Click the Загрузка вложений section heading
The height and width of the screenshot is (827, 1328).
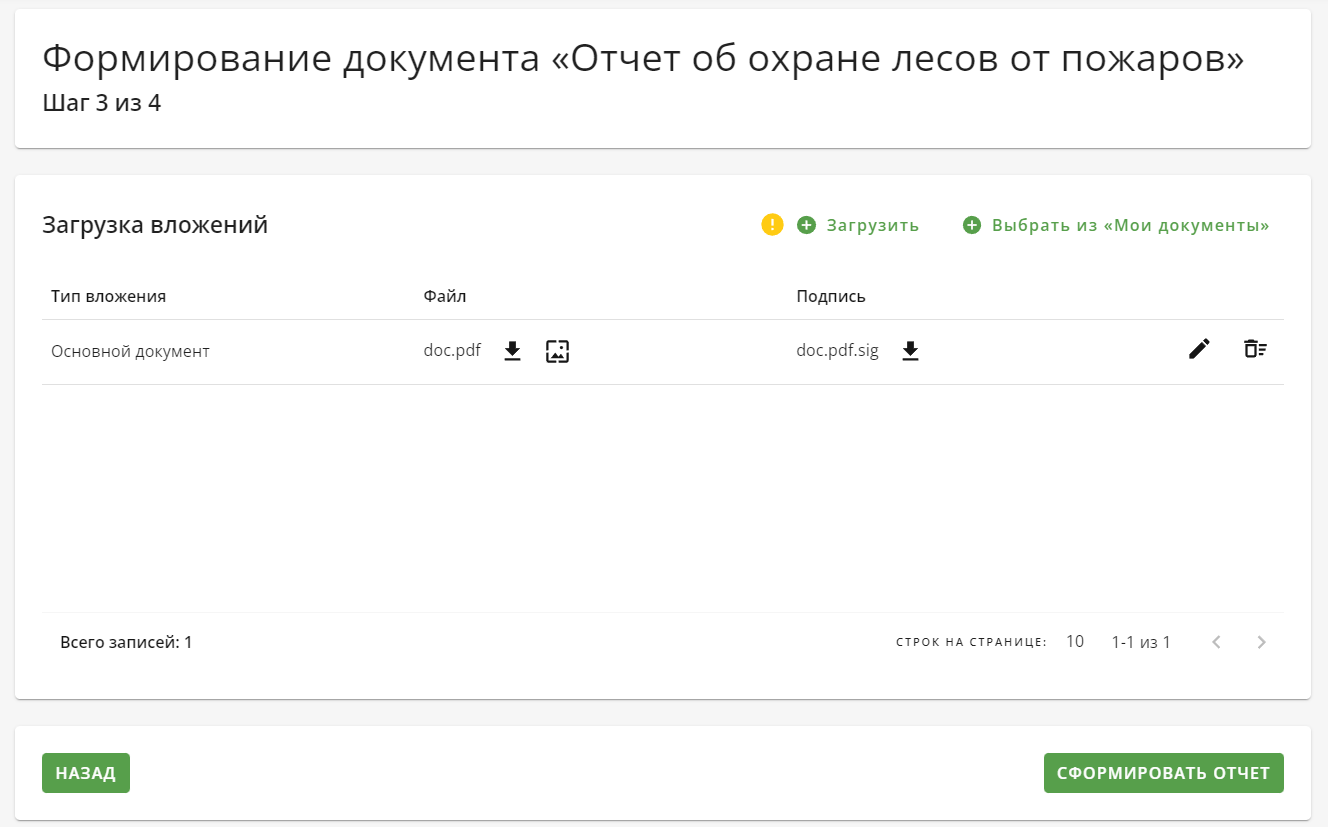[x=155, y=225]
